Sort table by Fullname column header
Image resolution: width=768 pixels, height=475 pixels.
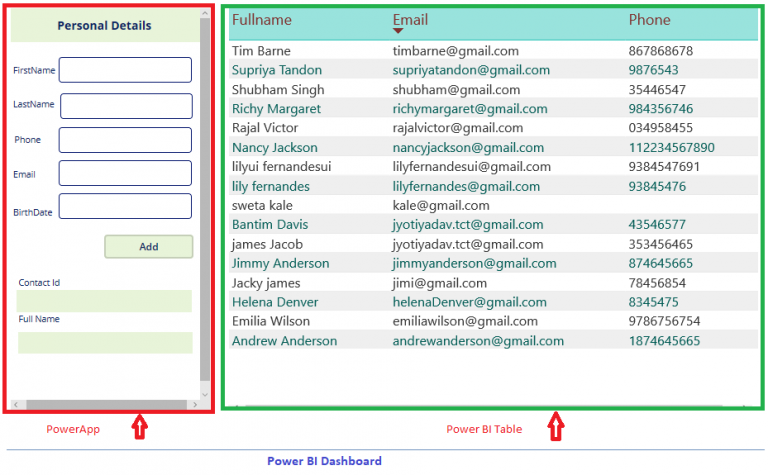point(262,20)
